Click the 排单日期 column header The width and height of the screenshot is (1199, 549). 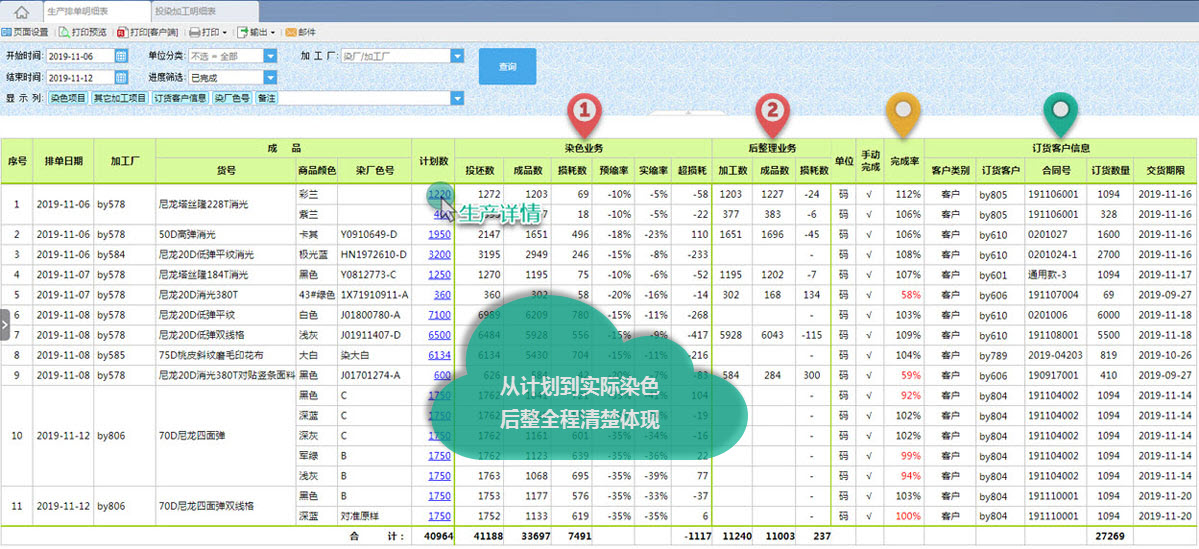(63, 161)
